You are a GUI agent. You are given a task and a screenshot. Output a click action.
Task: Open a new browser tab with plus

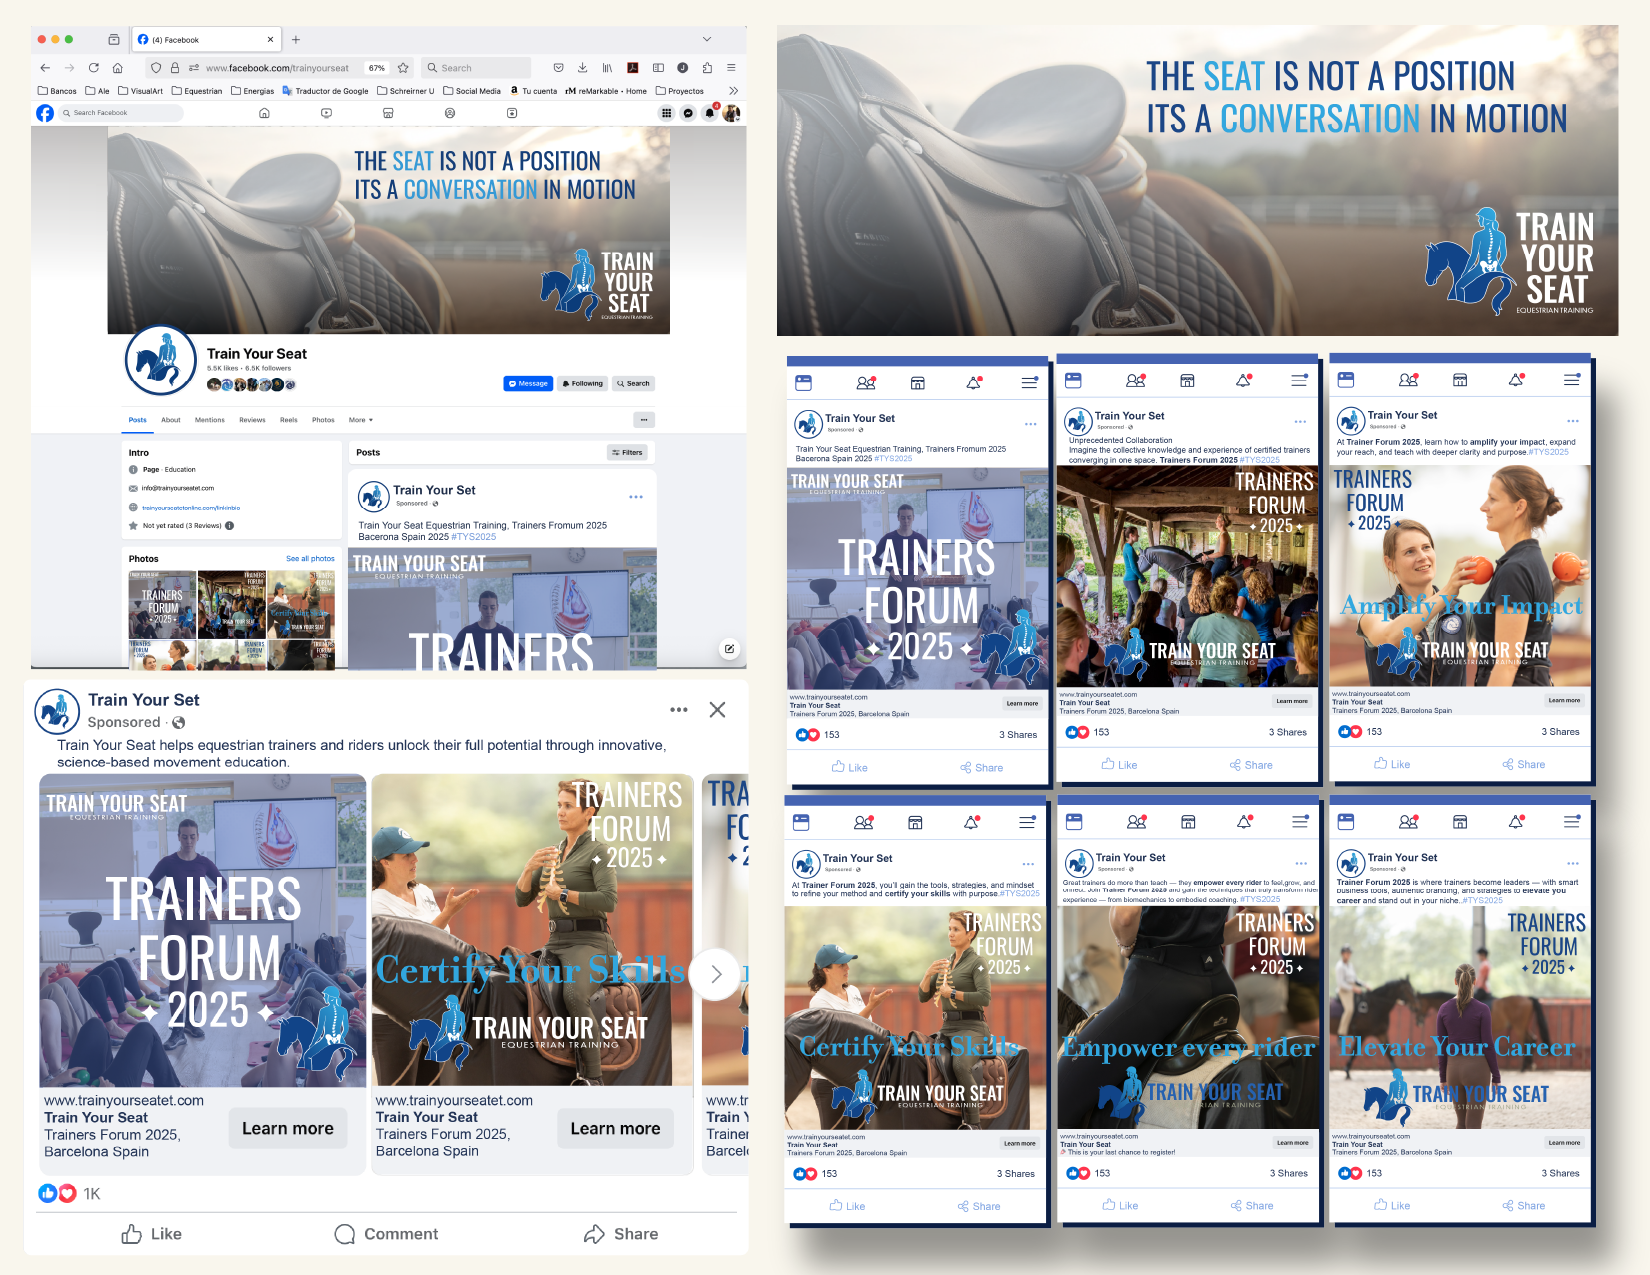click(296, 40)
